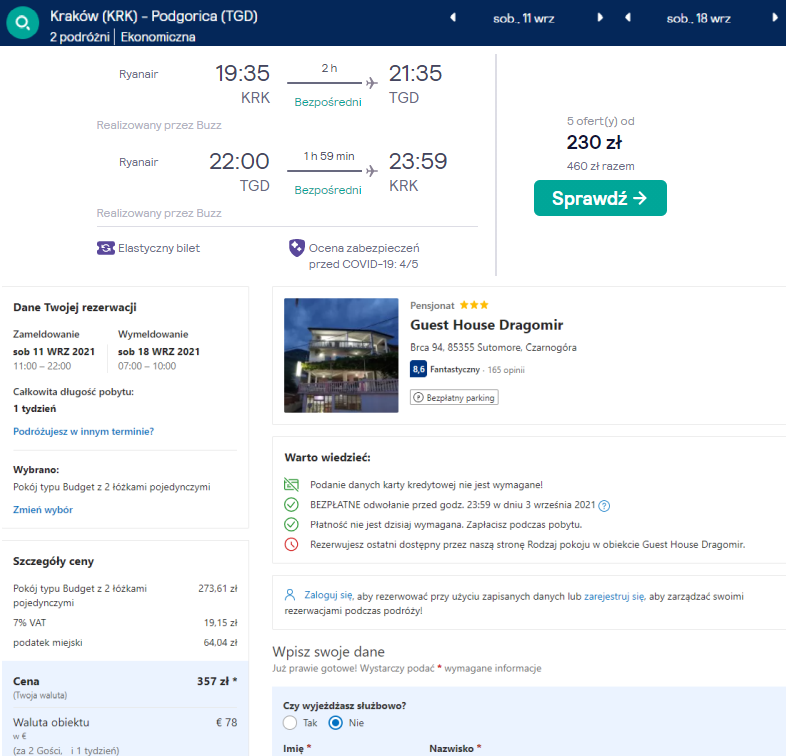Click the 273,61 zł room price

click(x=218, y=589)
